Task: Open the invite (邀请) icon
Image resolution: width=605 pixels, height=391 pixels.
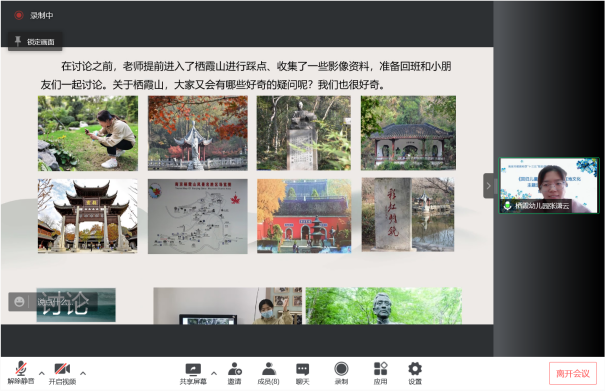Action: (x=234, y=373)
